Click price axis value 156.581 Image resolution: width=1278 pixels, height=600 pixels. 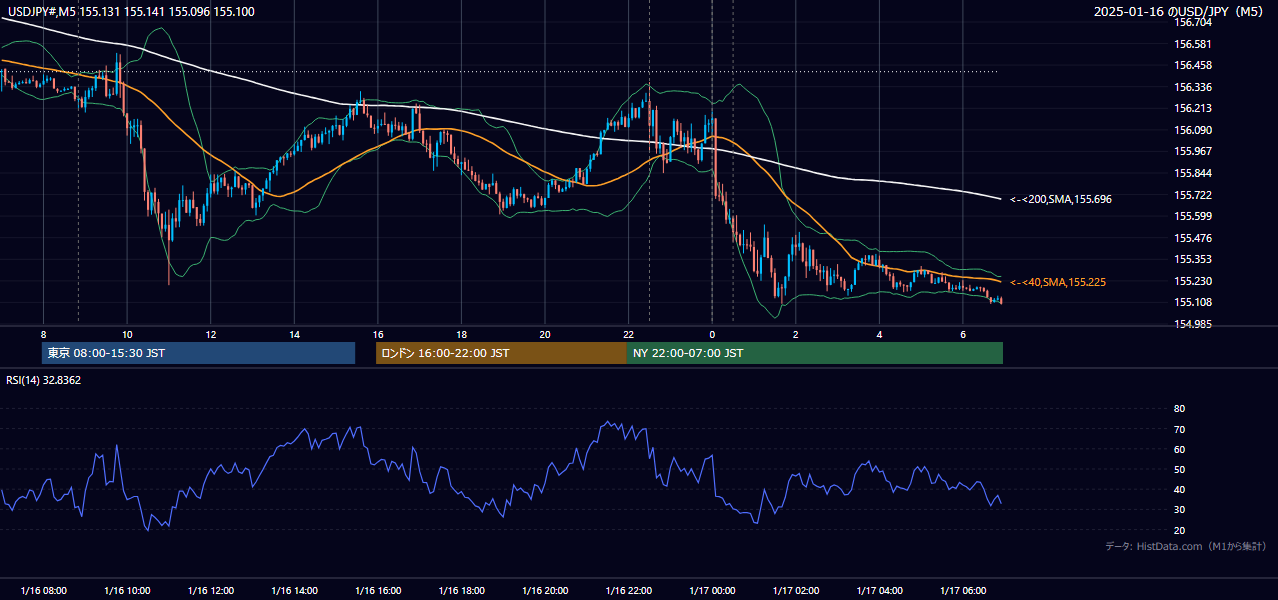[x=1192, y=44]
